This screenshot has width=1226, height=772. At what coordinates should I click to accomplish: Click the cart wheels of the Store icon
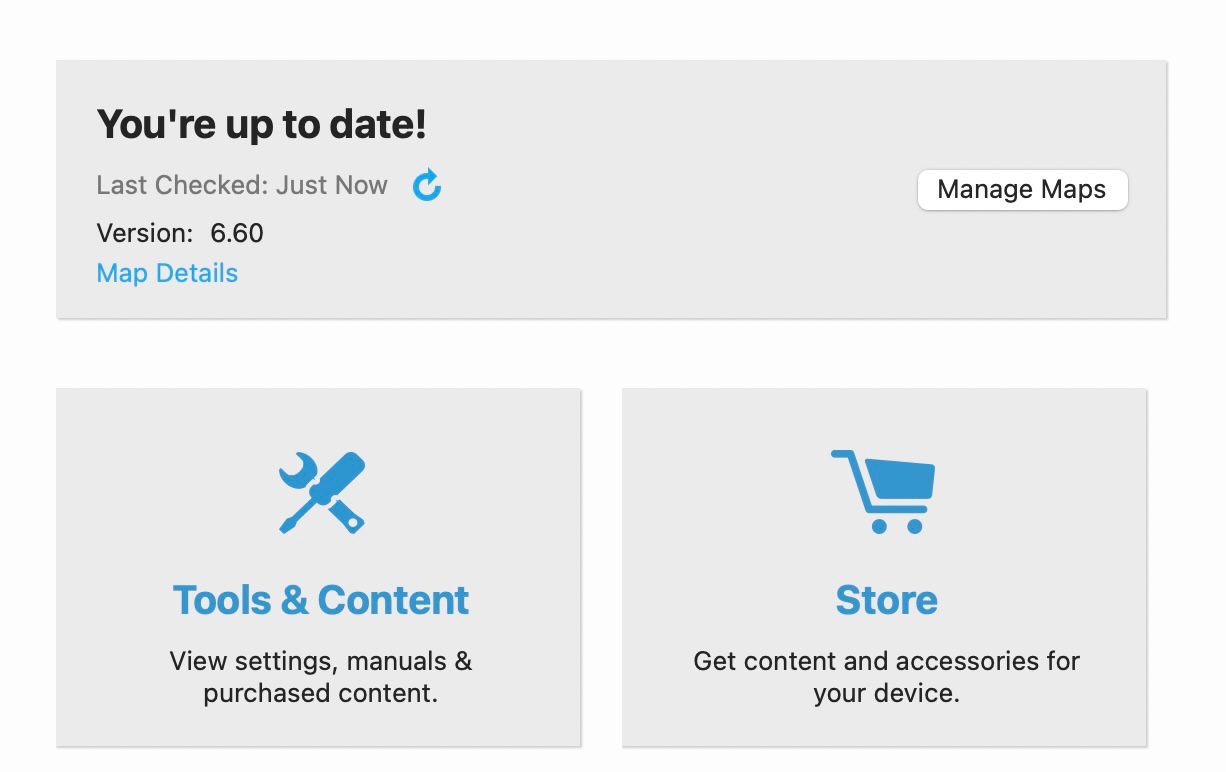[x=897, y=525]
